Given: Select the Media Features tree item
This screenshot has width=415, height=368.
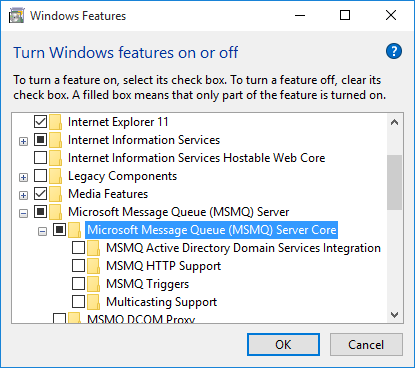Looking at the screenshot, I should 108,194.
